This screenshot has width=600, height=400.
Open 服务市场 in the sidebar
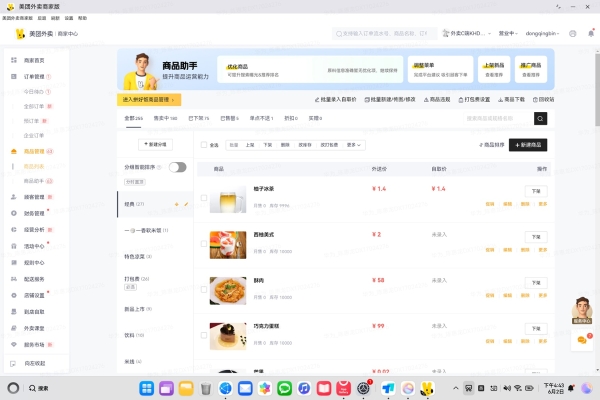tap(34, 344)
